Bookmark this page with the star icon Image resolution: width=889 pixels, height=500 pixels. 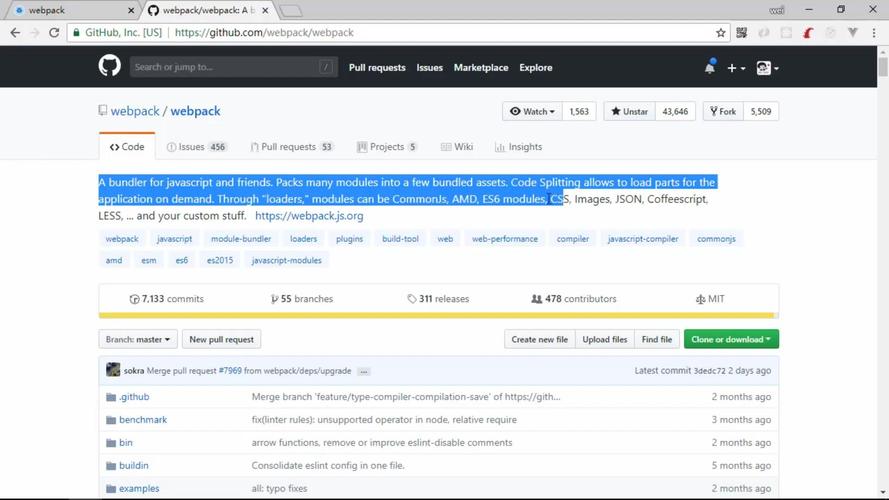(x=721, y=33)
